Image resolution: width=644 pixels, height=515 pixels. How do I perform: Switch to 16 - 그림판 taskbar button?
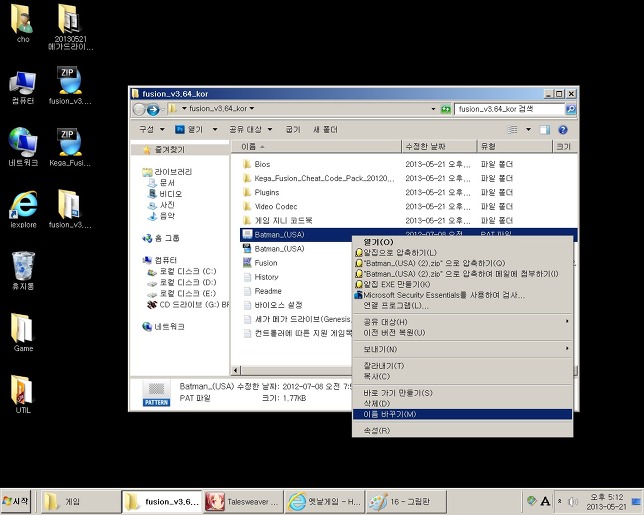click(406, 501)
